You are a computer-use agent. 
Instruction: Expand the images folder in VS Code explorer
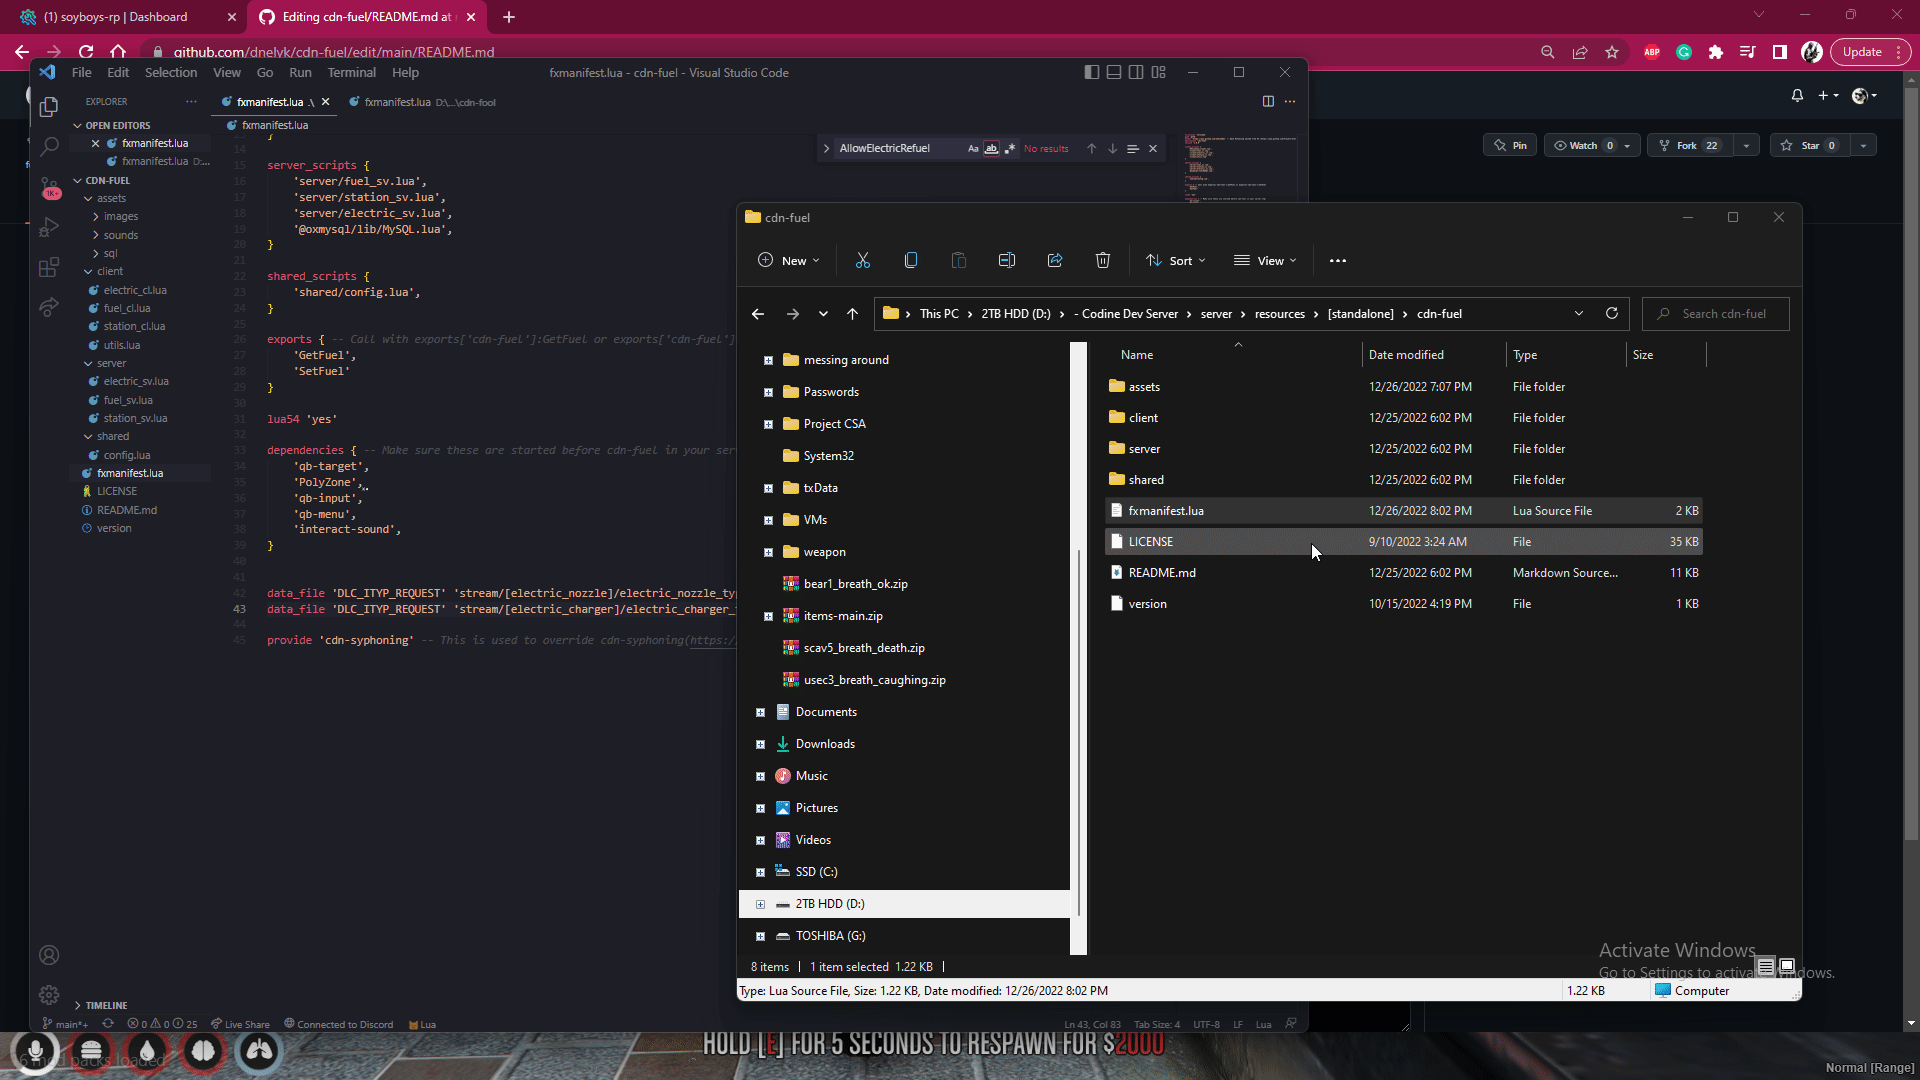click(x=96, y=216)
